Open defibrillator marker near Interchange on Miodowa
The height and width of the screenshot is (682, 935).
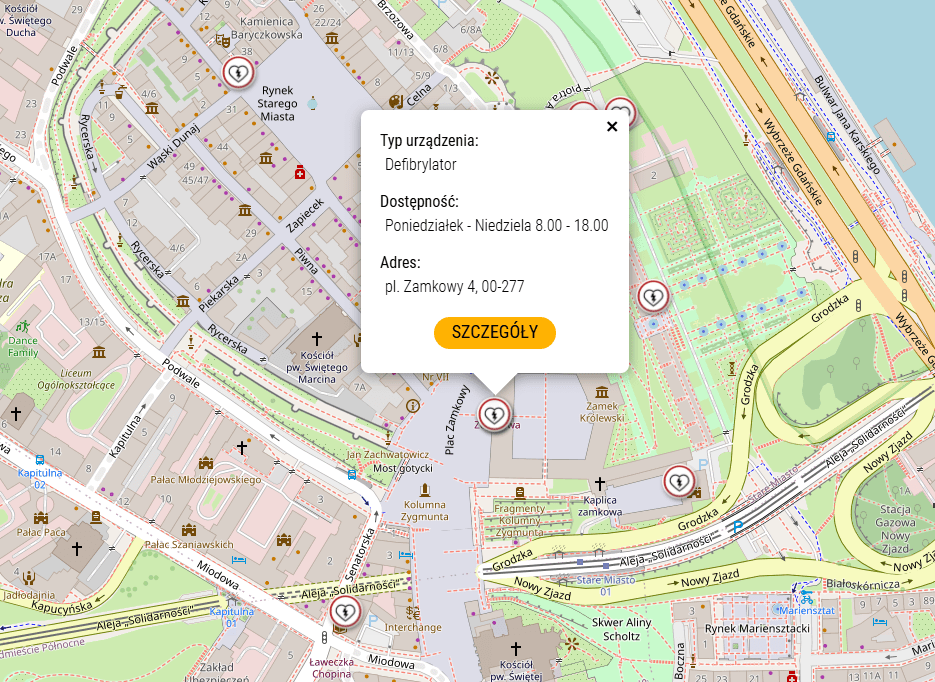[x=344, y=611]
